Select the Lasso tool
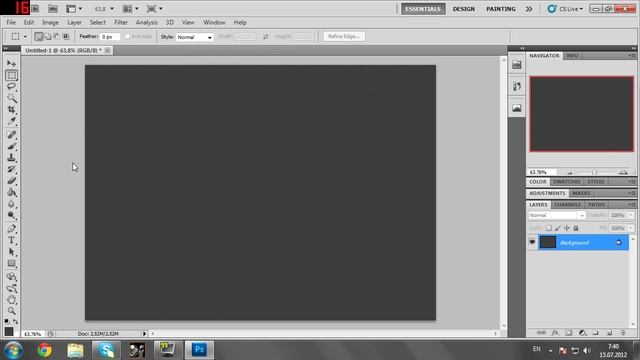This screenshot has height=360, width=640. (x=11, y=87)
